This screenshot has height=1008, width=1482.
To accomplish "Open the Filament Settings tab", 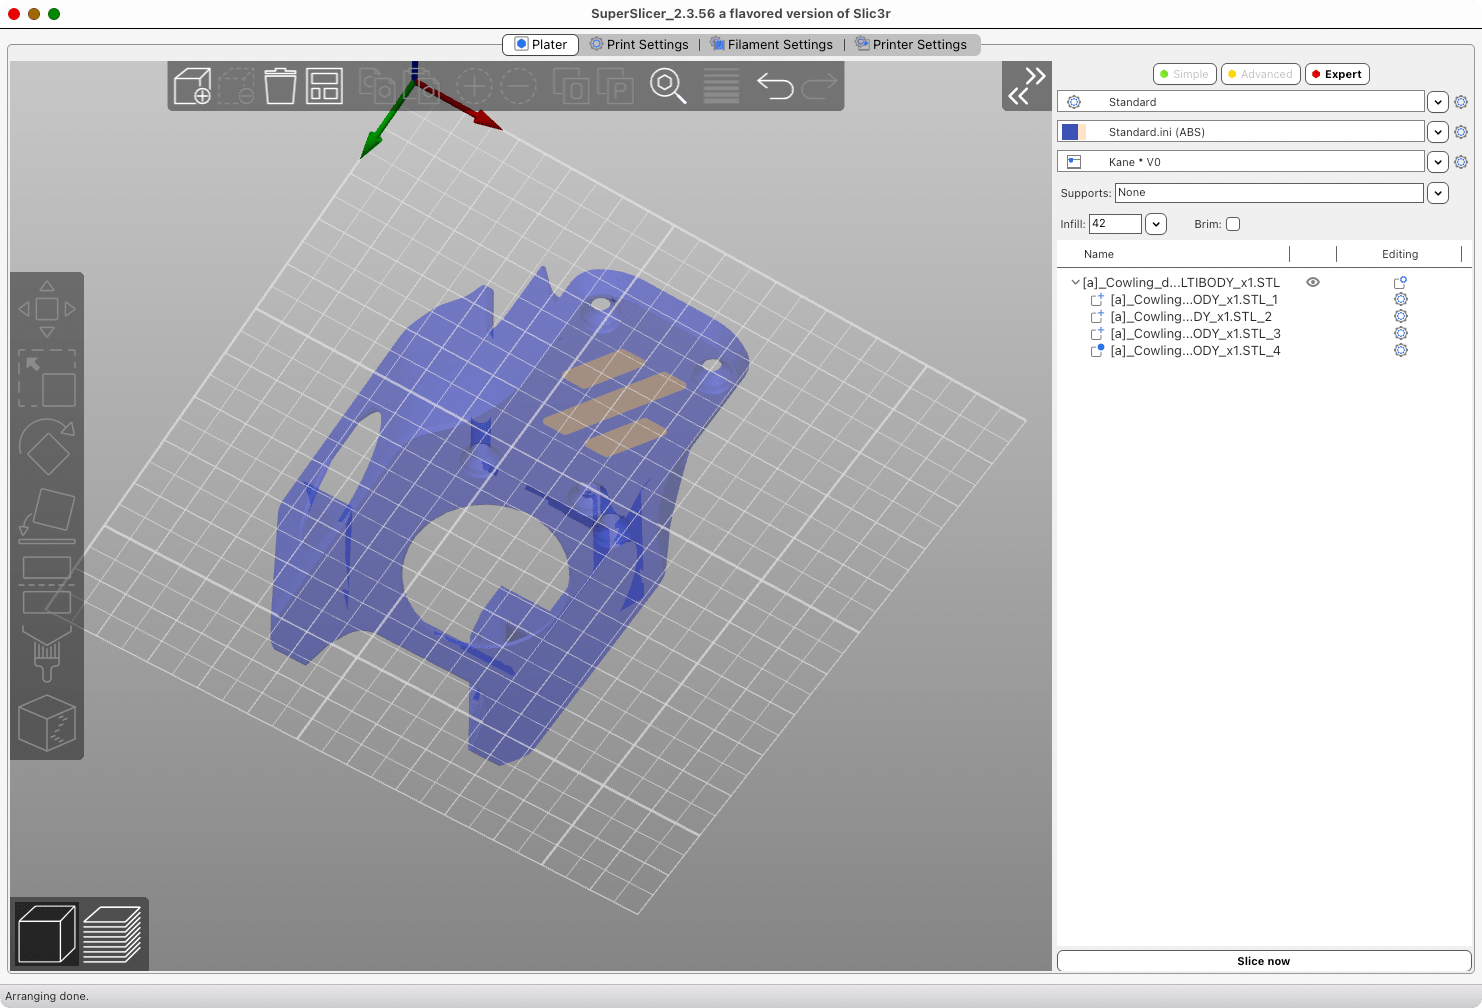I will click(771, 45).
